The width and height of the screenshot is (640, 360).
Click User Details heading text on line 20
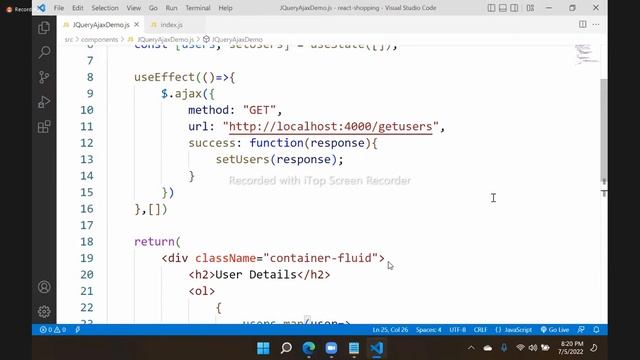coord(256,274)
